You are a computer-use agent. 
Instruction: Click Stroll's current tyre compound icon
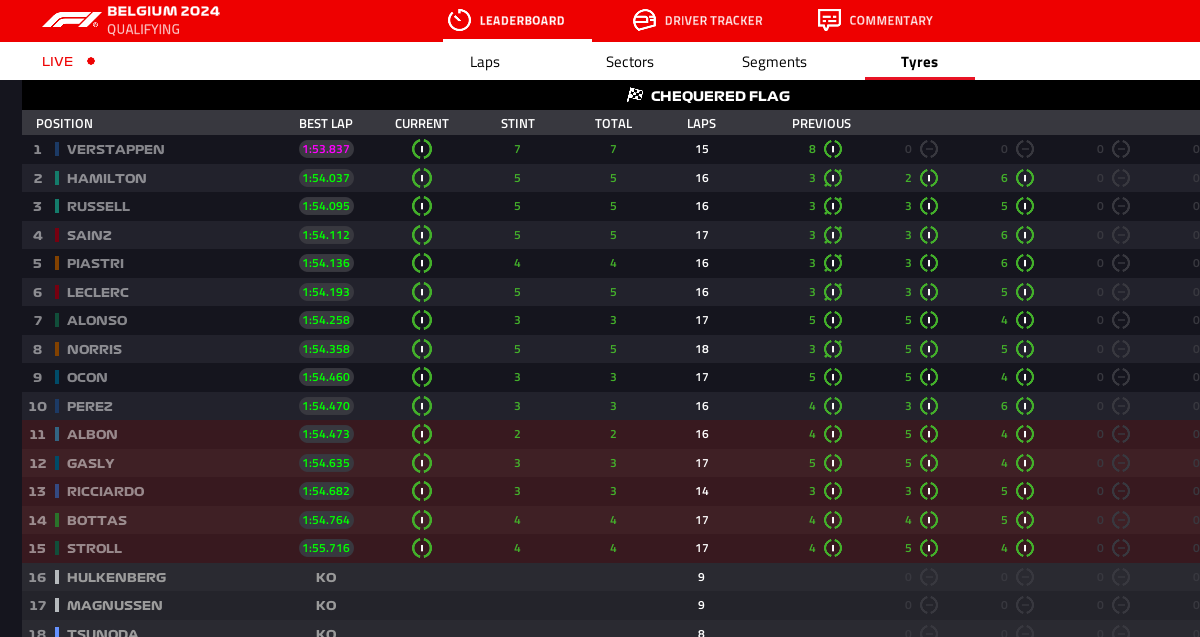[x=422, y=548]
